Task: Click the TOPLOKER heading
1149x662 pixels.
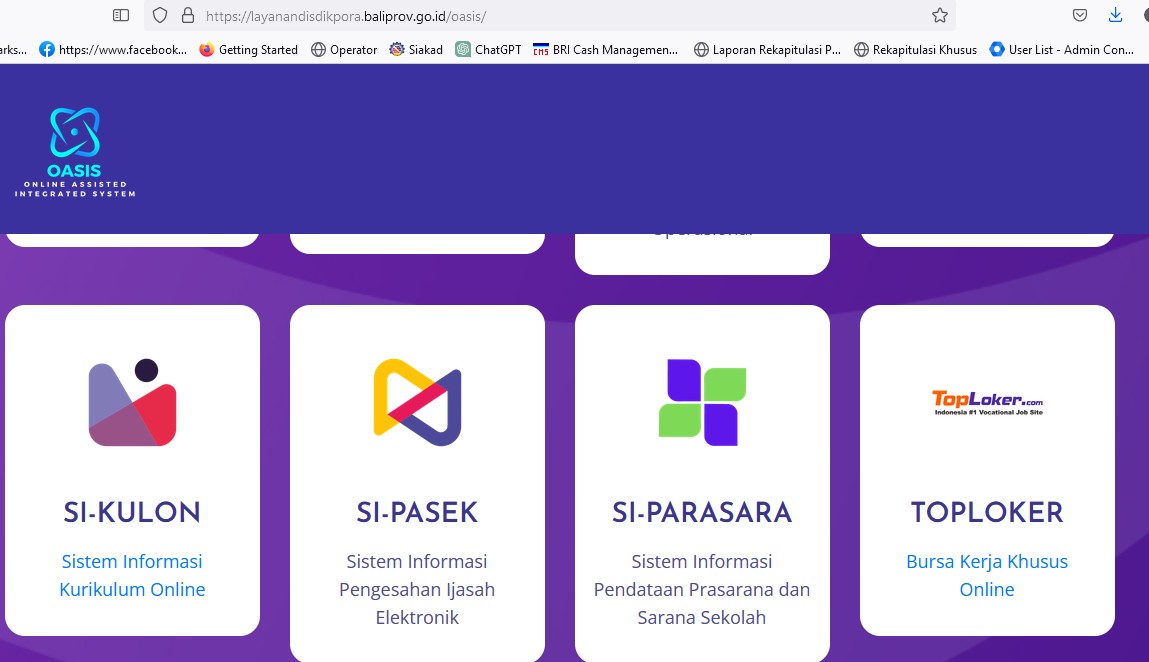Action: [x=987, y=512]
